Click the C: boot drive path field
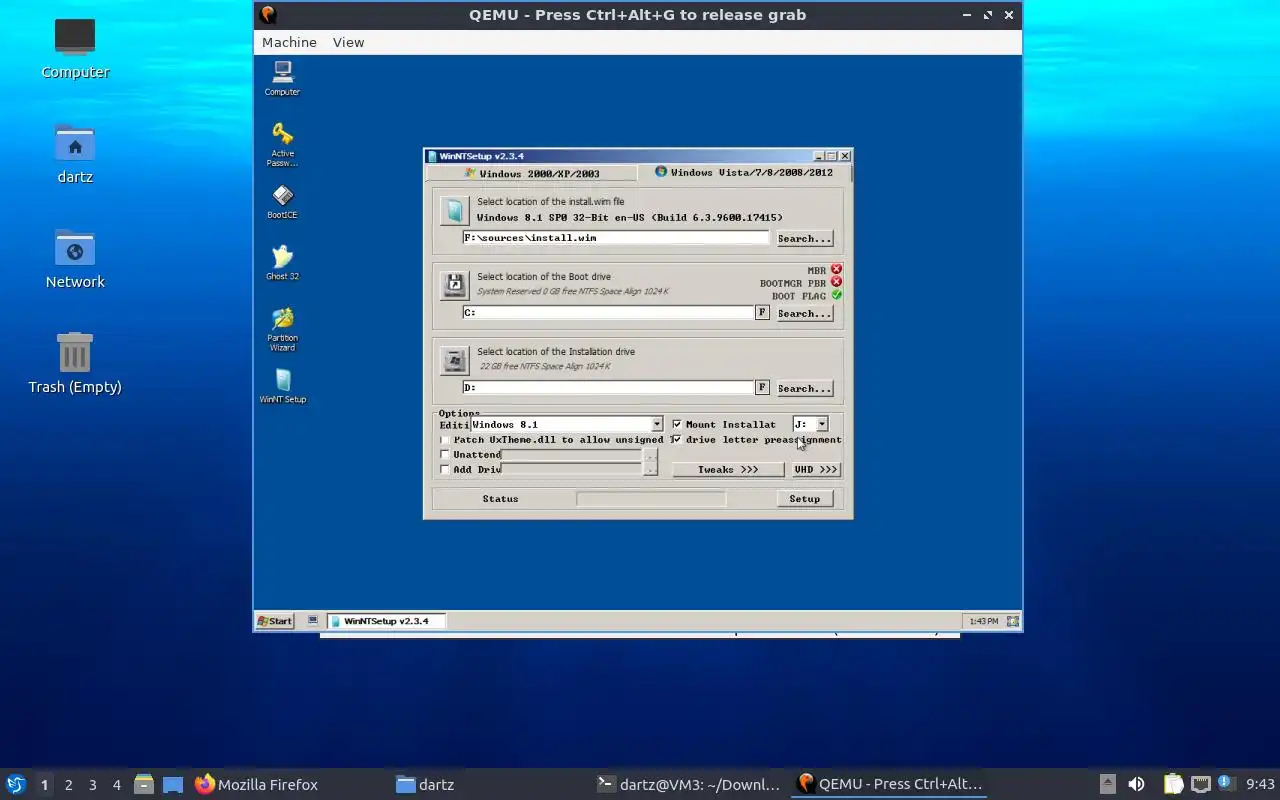The height and width of the screenshot is (800, 1280). click(608, 313)
